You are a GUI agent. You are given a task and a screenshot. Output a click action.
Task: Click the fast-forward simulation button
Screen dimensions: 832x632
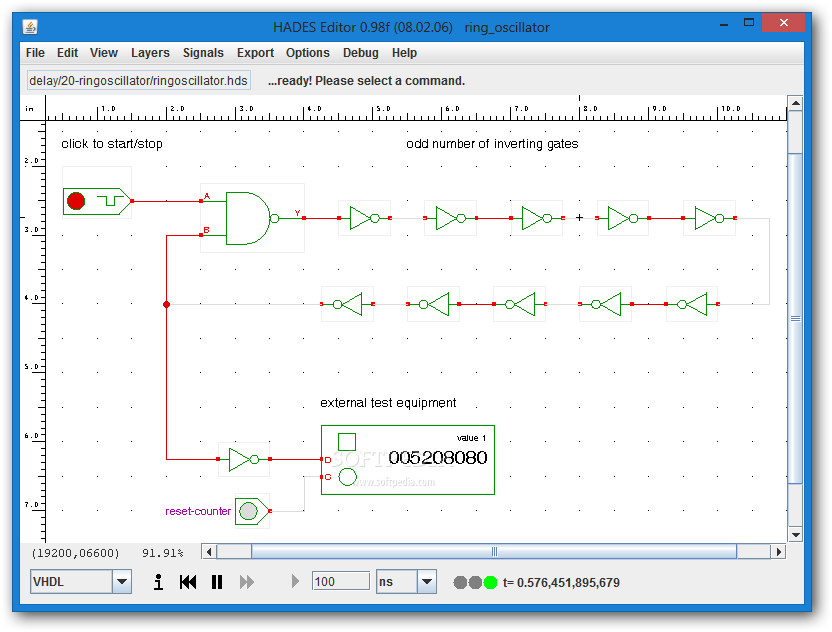point(247,582)
